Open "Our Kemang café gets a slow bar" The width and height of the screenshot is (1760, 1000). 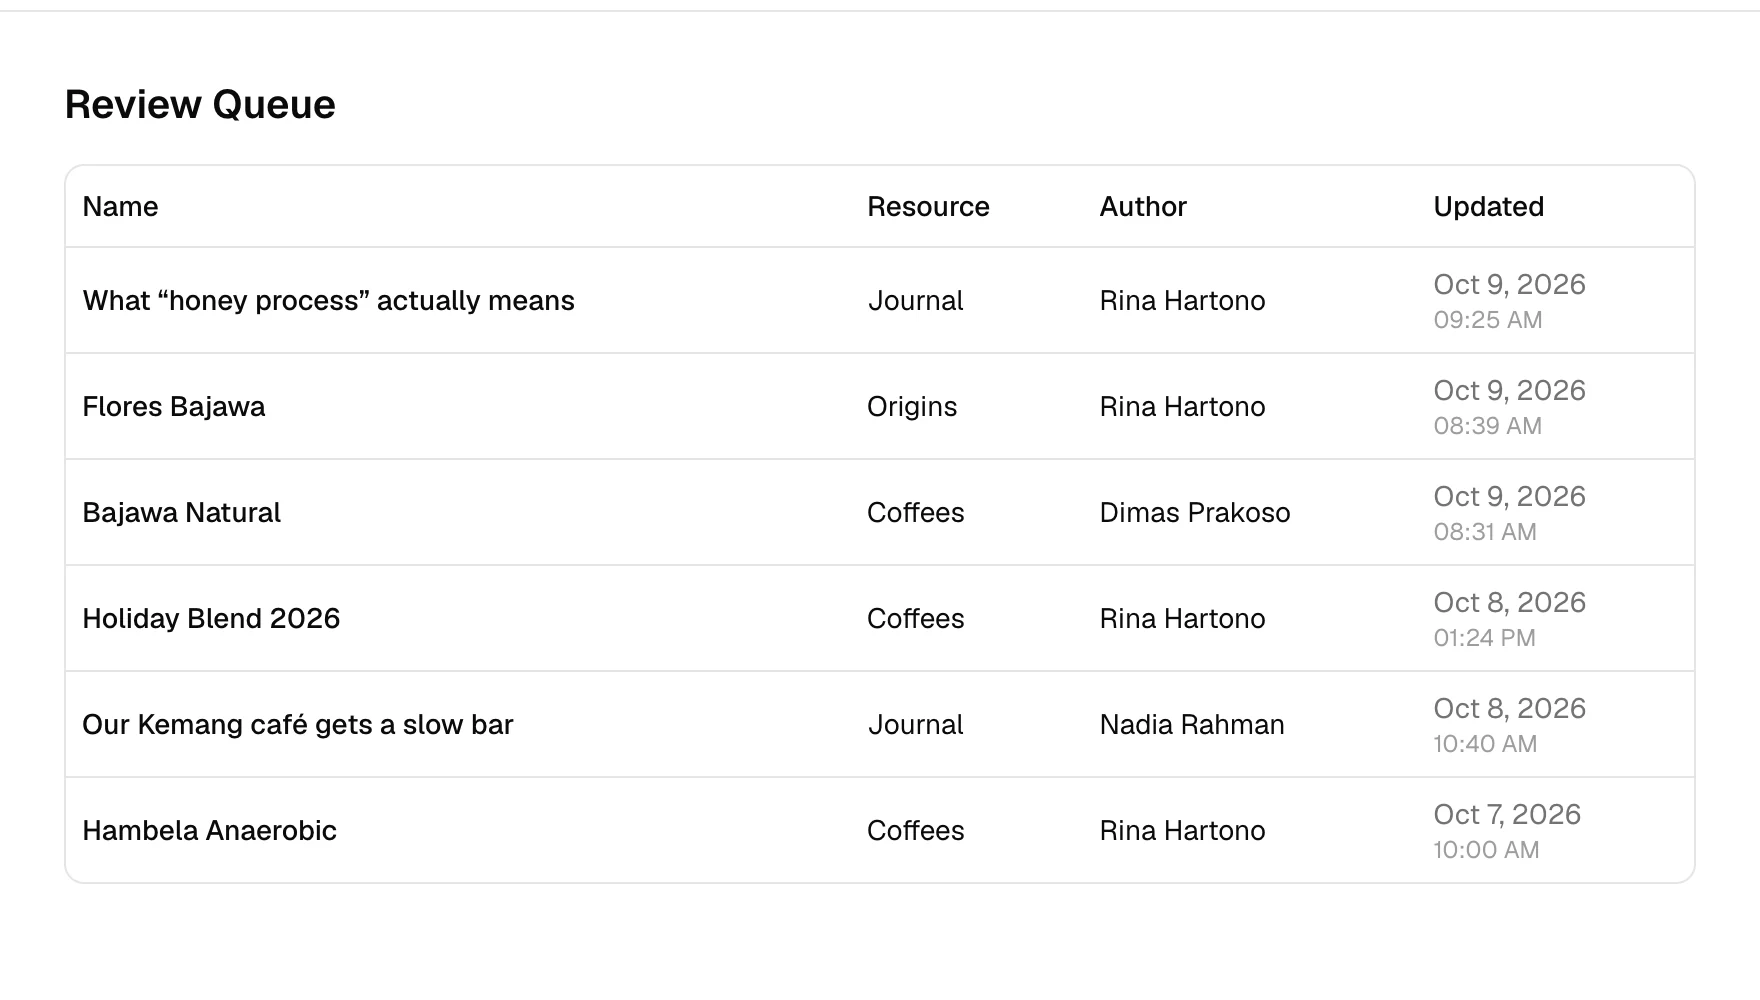(x=298, y=725)
